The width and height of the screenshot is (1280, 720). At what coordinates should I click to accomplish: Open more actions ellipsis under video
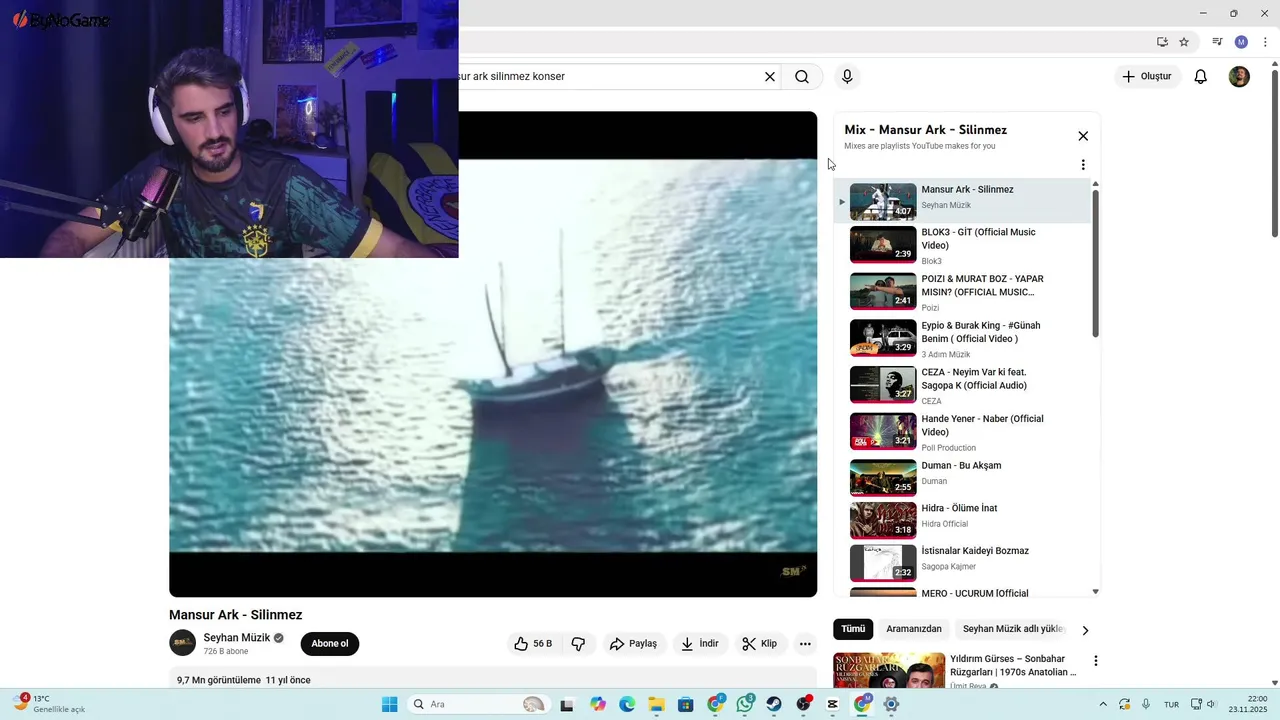(805, 644)
